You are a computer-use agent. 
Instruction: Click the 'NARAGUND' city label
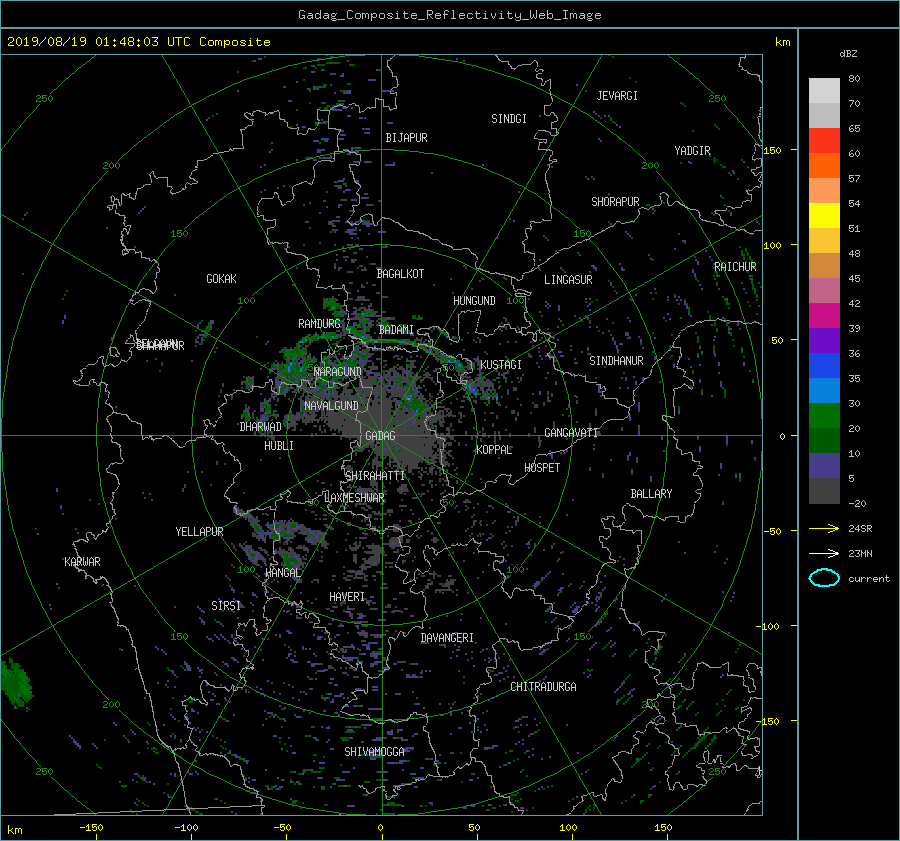[x=338, y=372]
